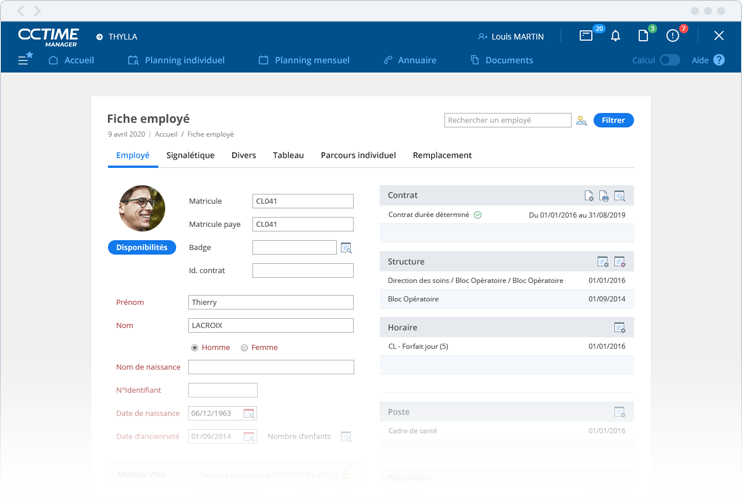Open the Documents menu
The width and height of the screenshot is (742, 502).
(x=502, y=61)
